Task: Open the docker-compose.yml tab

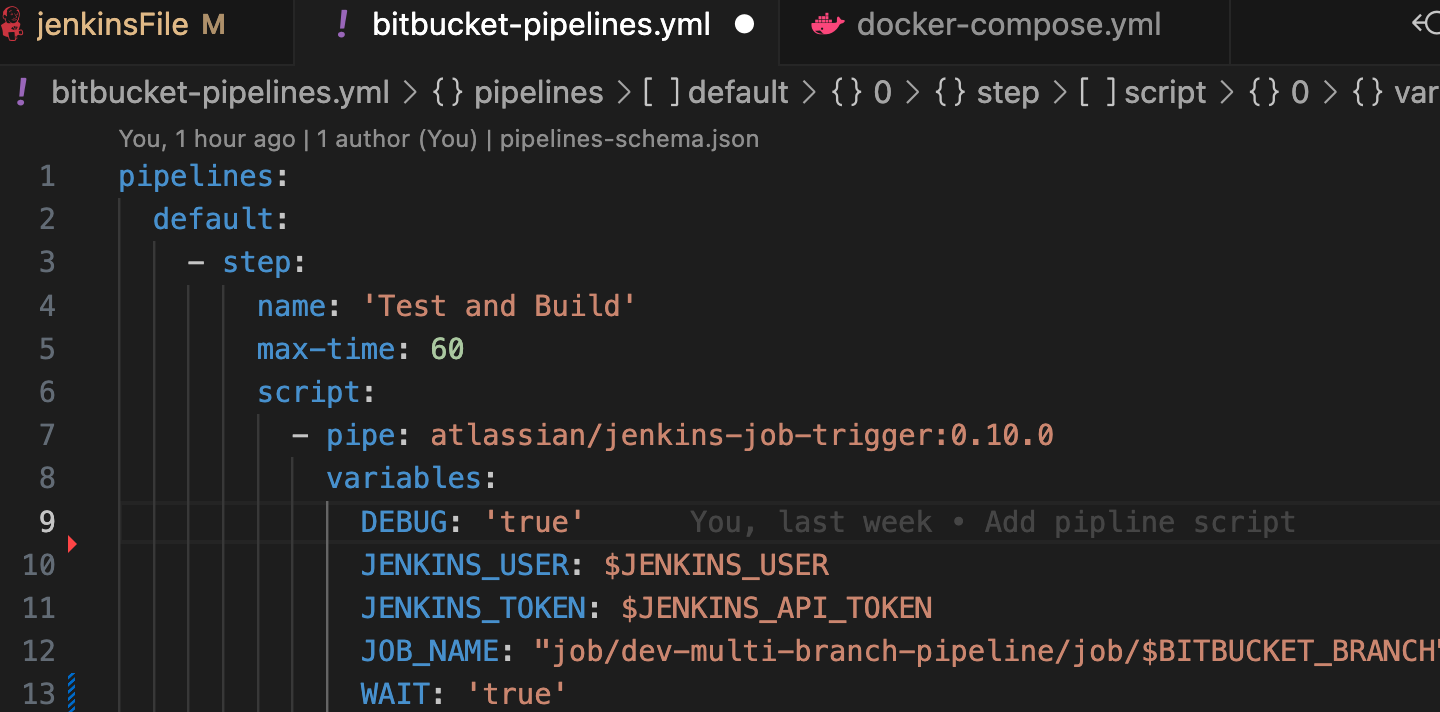Action: (x=1008, y=25)
